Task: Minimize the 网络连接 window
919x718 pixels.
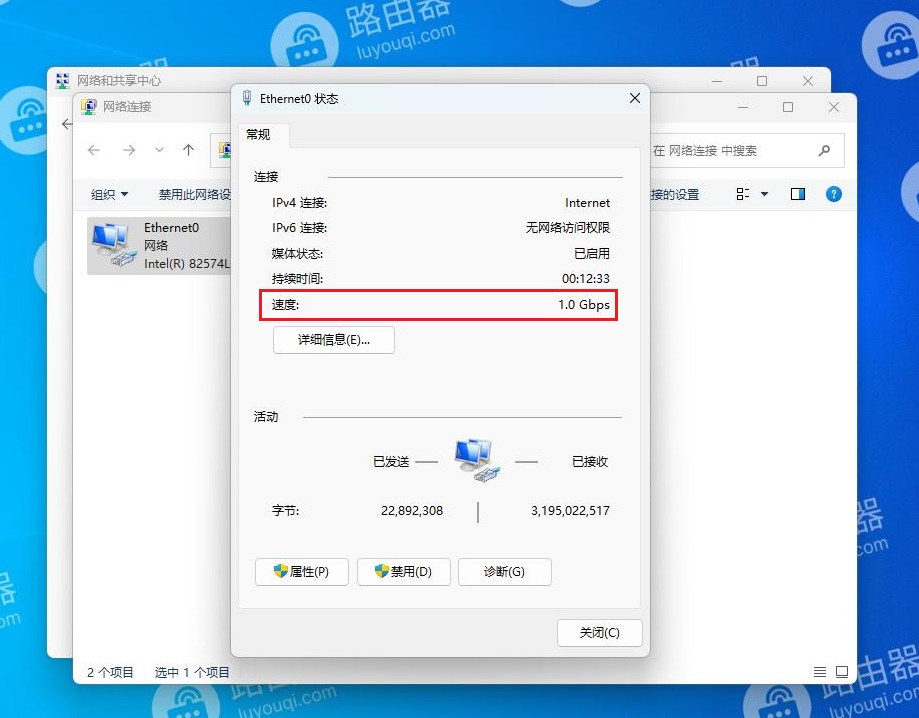Action: [743, 107]
